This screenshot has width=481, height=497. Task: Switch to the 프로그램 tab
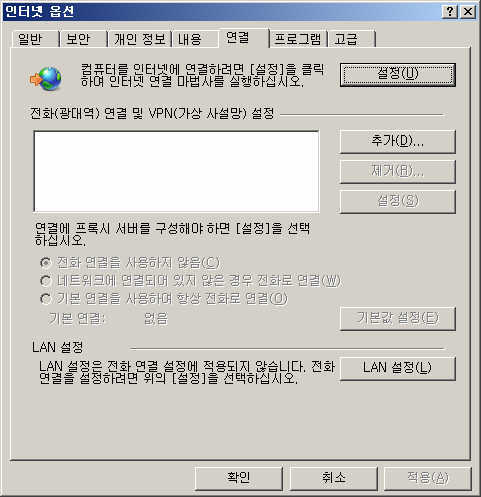[298, 39]
